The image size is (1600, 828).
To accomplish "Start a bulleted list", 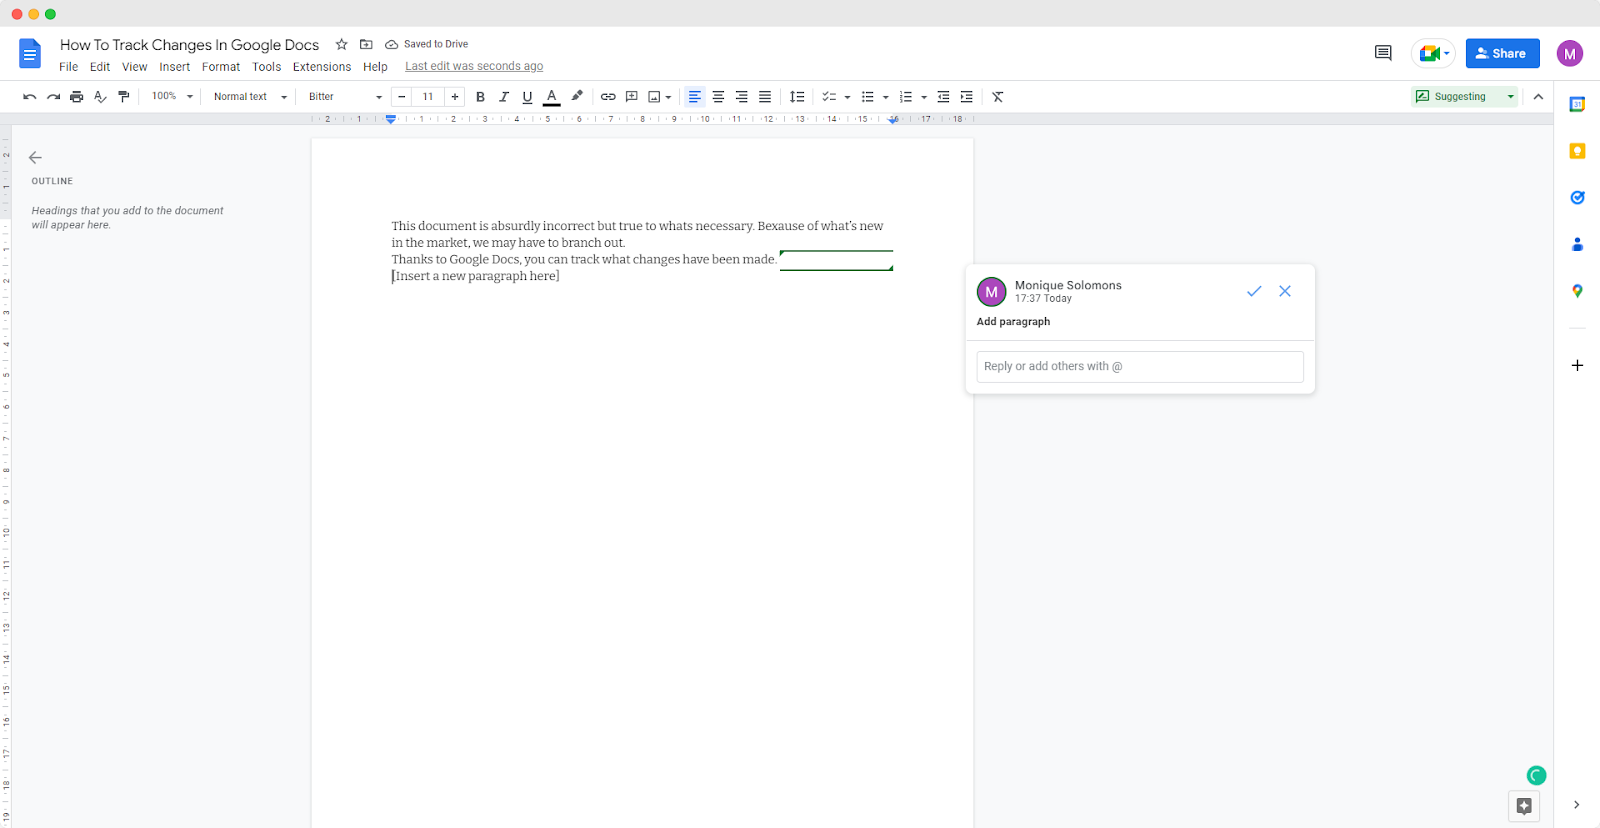I will pyautogui.click(x=867, y=97).
